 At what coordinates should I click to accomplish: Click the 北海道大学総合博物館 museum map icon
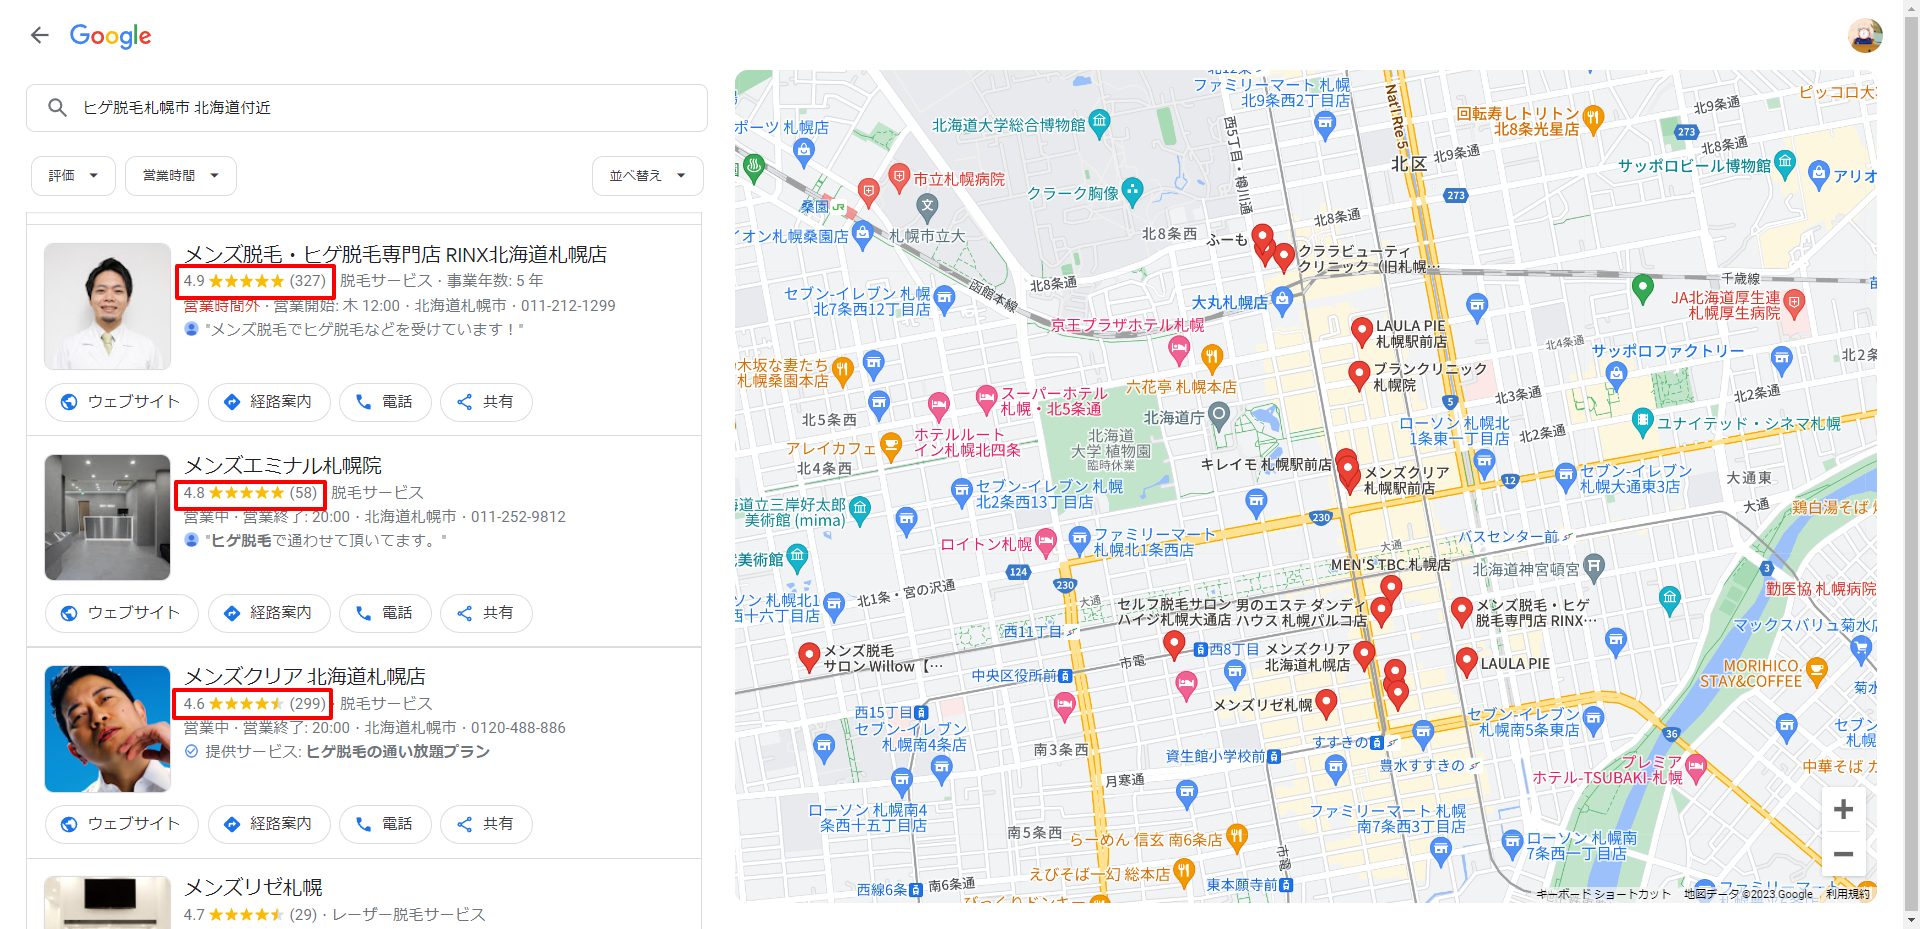point(1099,123)
